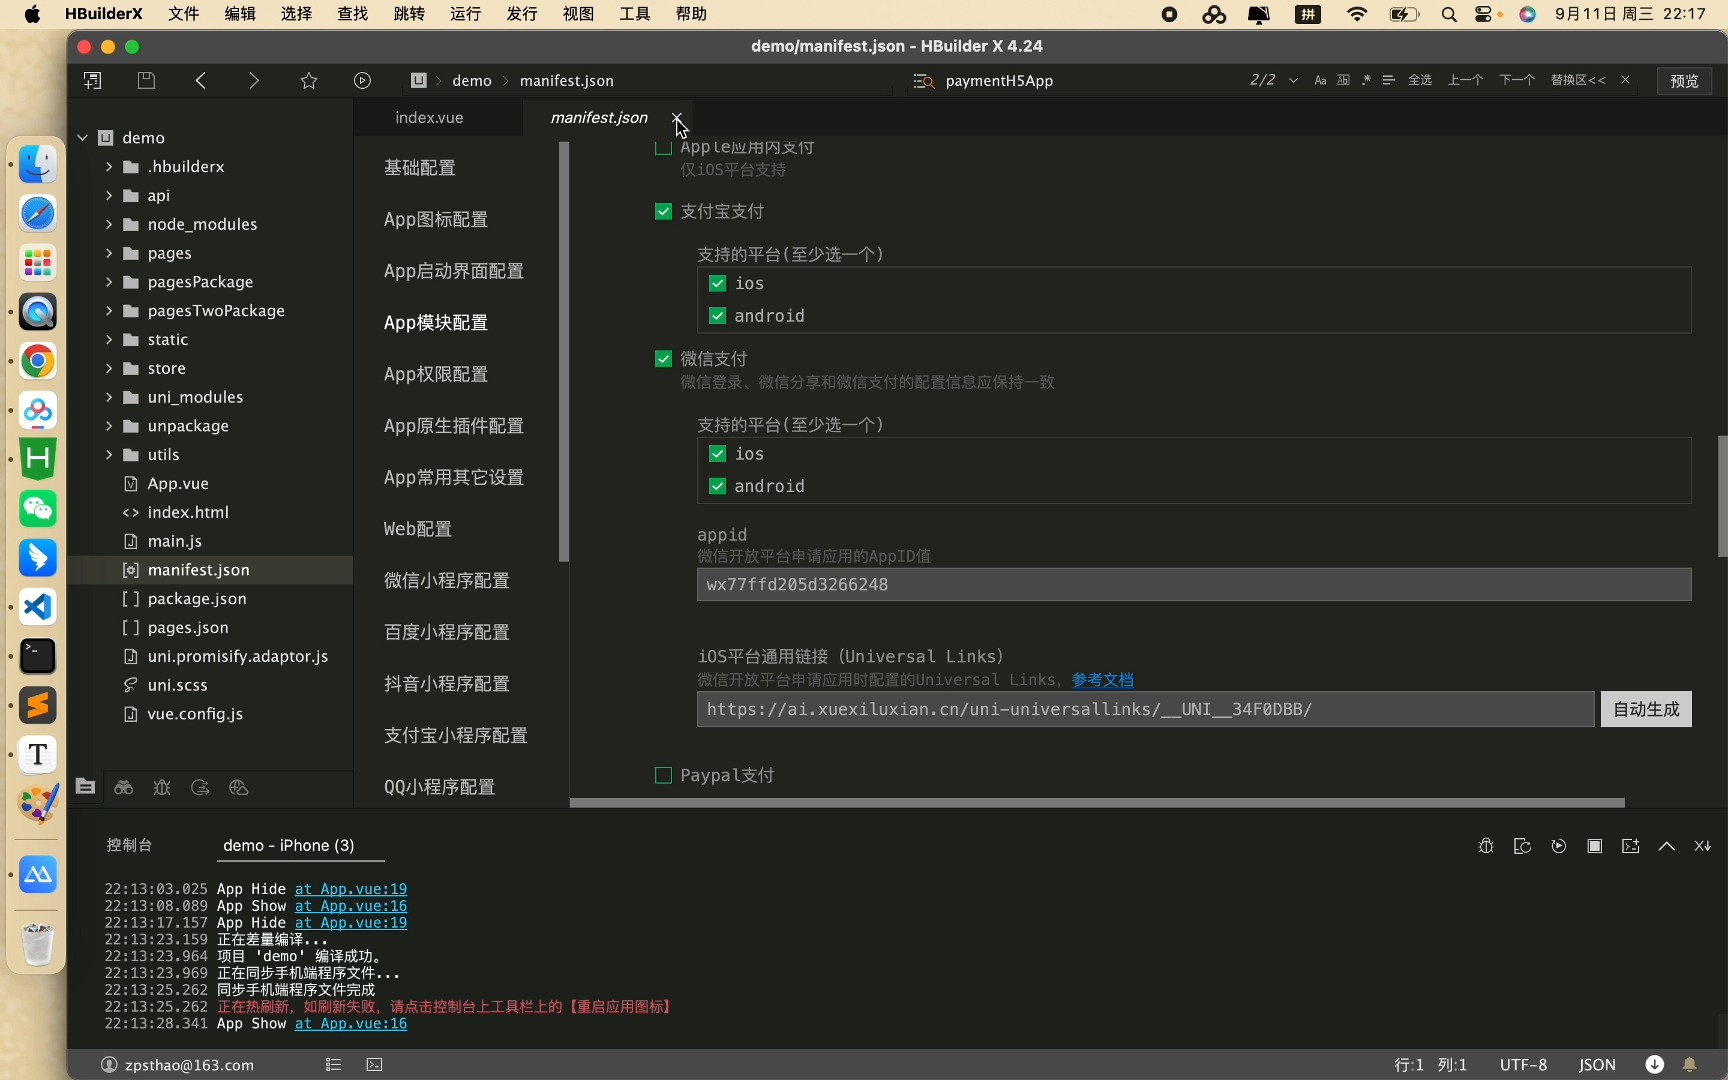This screenshot has width=1728, height=1080.
Task: Go forward with the right arrow toolbar icon
Action: point(254,81)
